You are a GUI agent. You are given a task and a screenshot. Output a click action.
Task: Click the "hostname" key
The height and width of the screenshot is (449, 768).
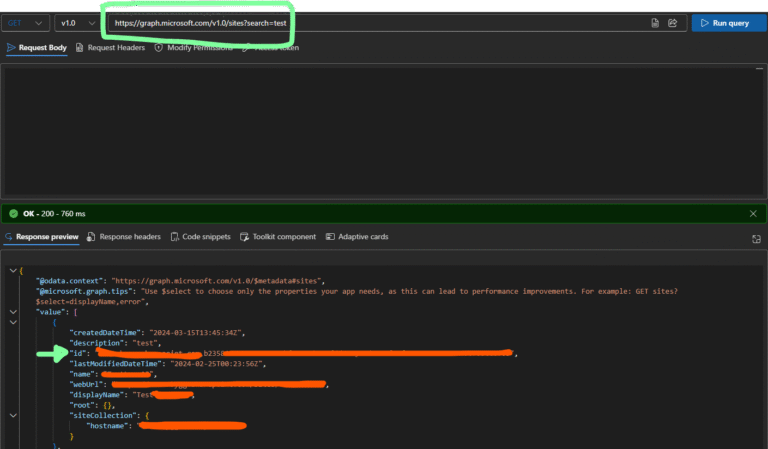click(107, 426)
